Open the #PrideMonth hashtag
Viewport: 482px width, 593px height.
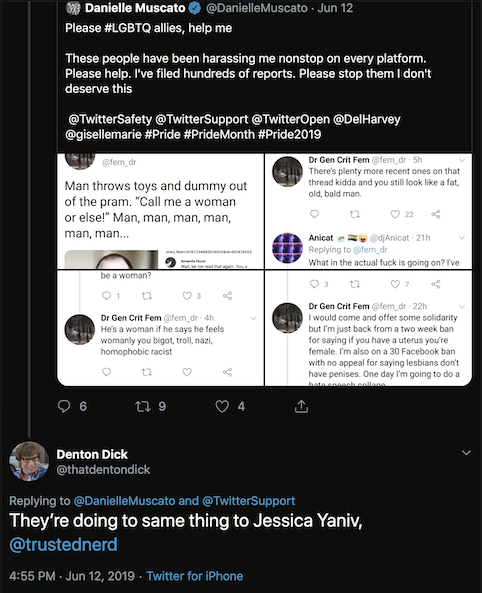click(x=219, y=134)
